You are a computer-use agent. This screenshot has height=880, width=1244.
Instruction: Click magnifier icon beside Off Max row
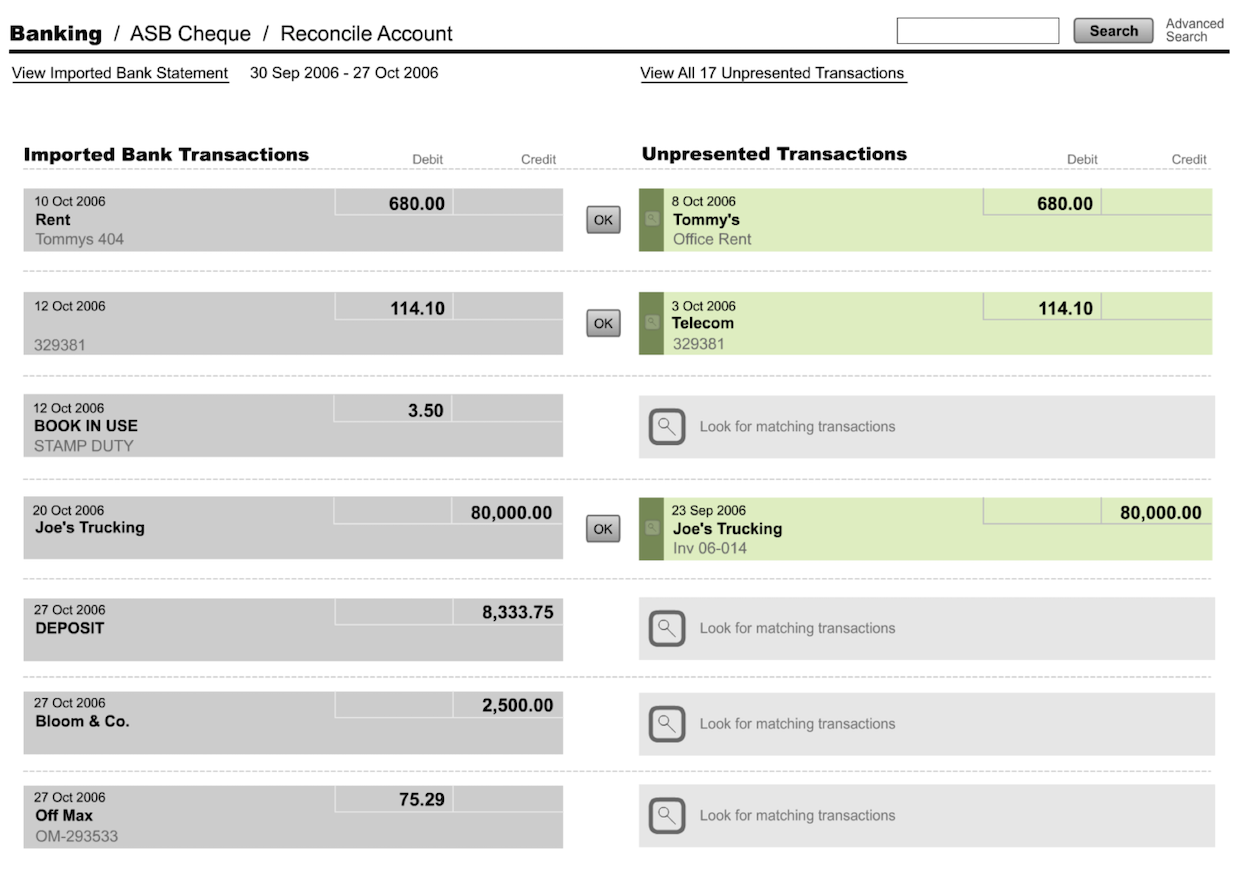[667, 816]
